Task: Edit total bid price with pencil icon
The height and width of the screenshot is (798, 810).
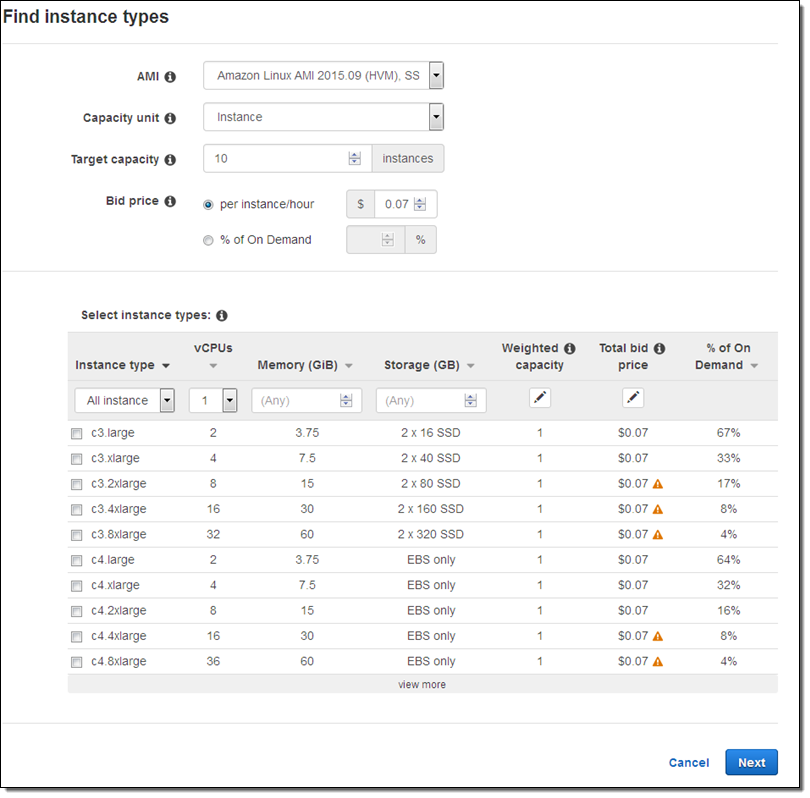Action: (632, 398)
